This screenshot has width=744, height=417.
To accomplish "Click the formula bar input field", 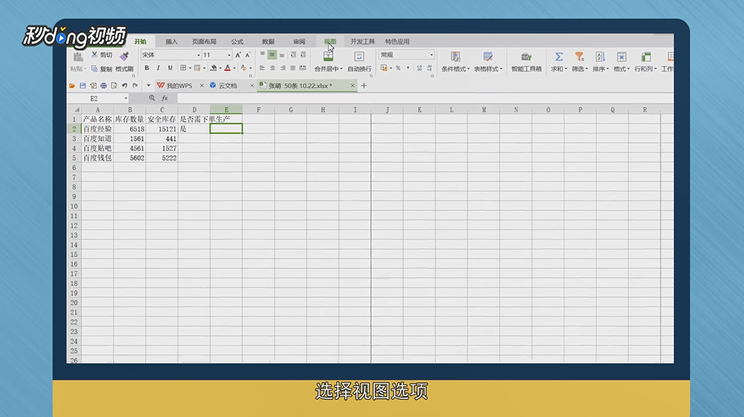I will tap(425, 98).
